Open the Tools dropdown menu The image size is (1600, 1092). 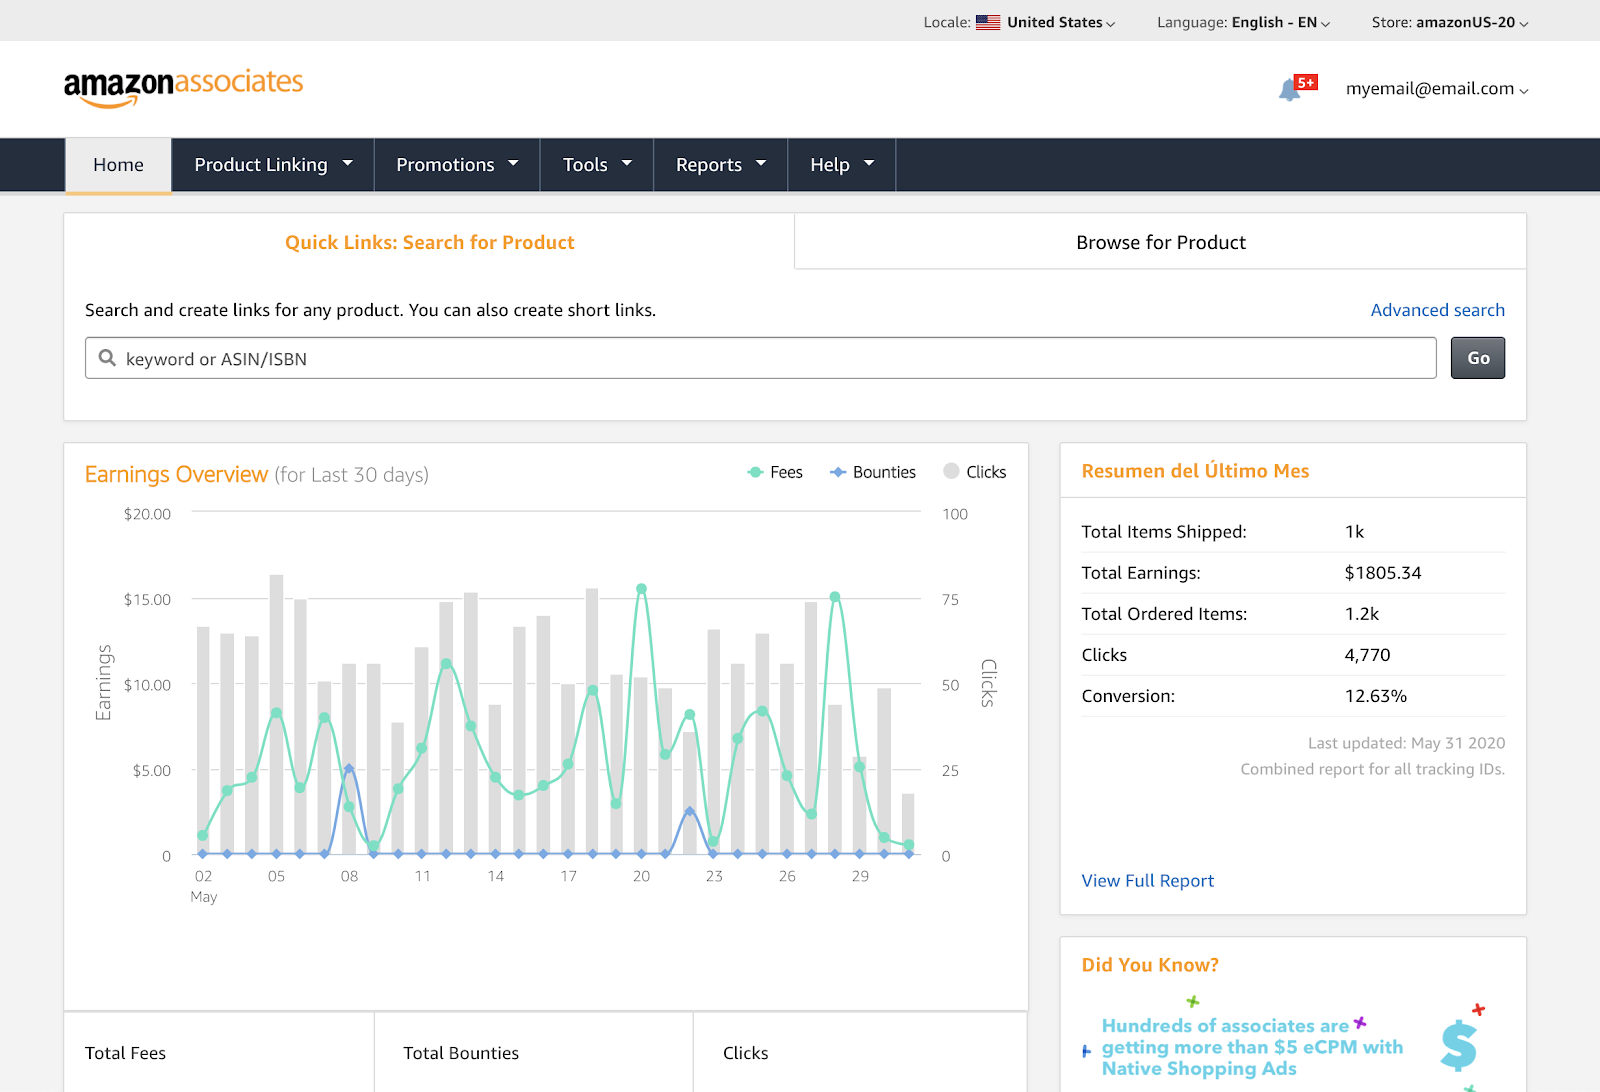click(x=596, y=165)
